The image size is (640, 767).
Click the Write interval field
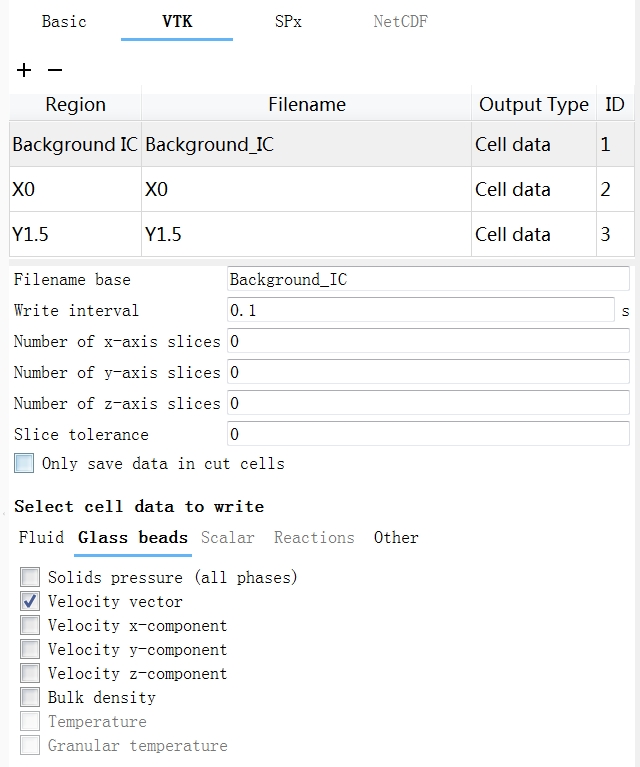pos(420,311)
